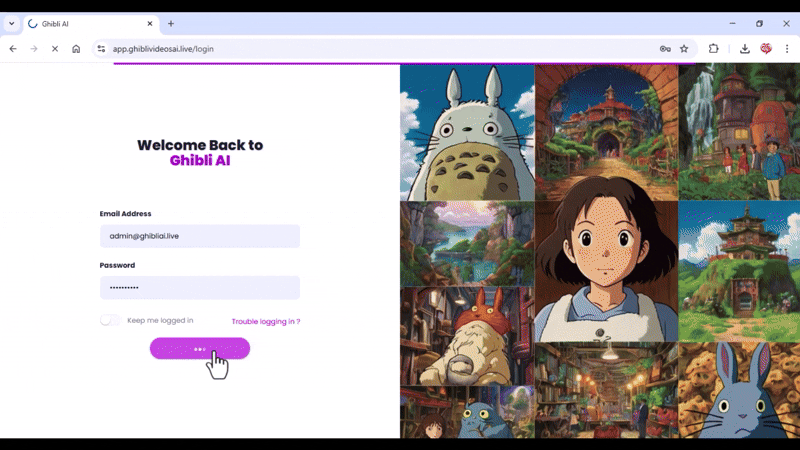Screen dimensions: 800x450
Task: Select the Totoro artwork thumbnail
Action: point(467,132)
